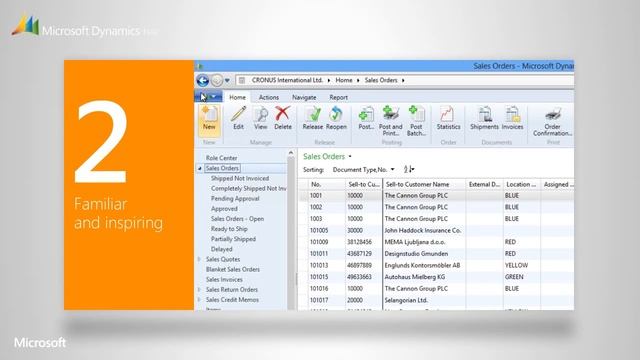Expand the Sales Credit Memos node

pyautogui.click(x=200, y=300)
